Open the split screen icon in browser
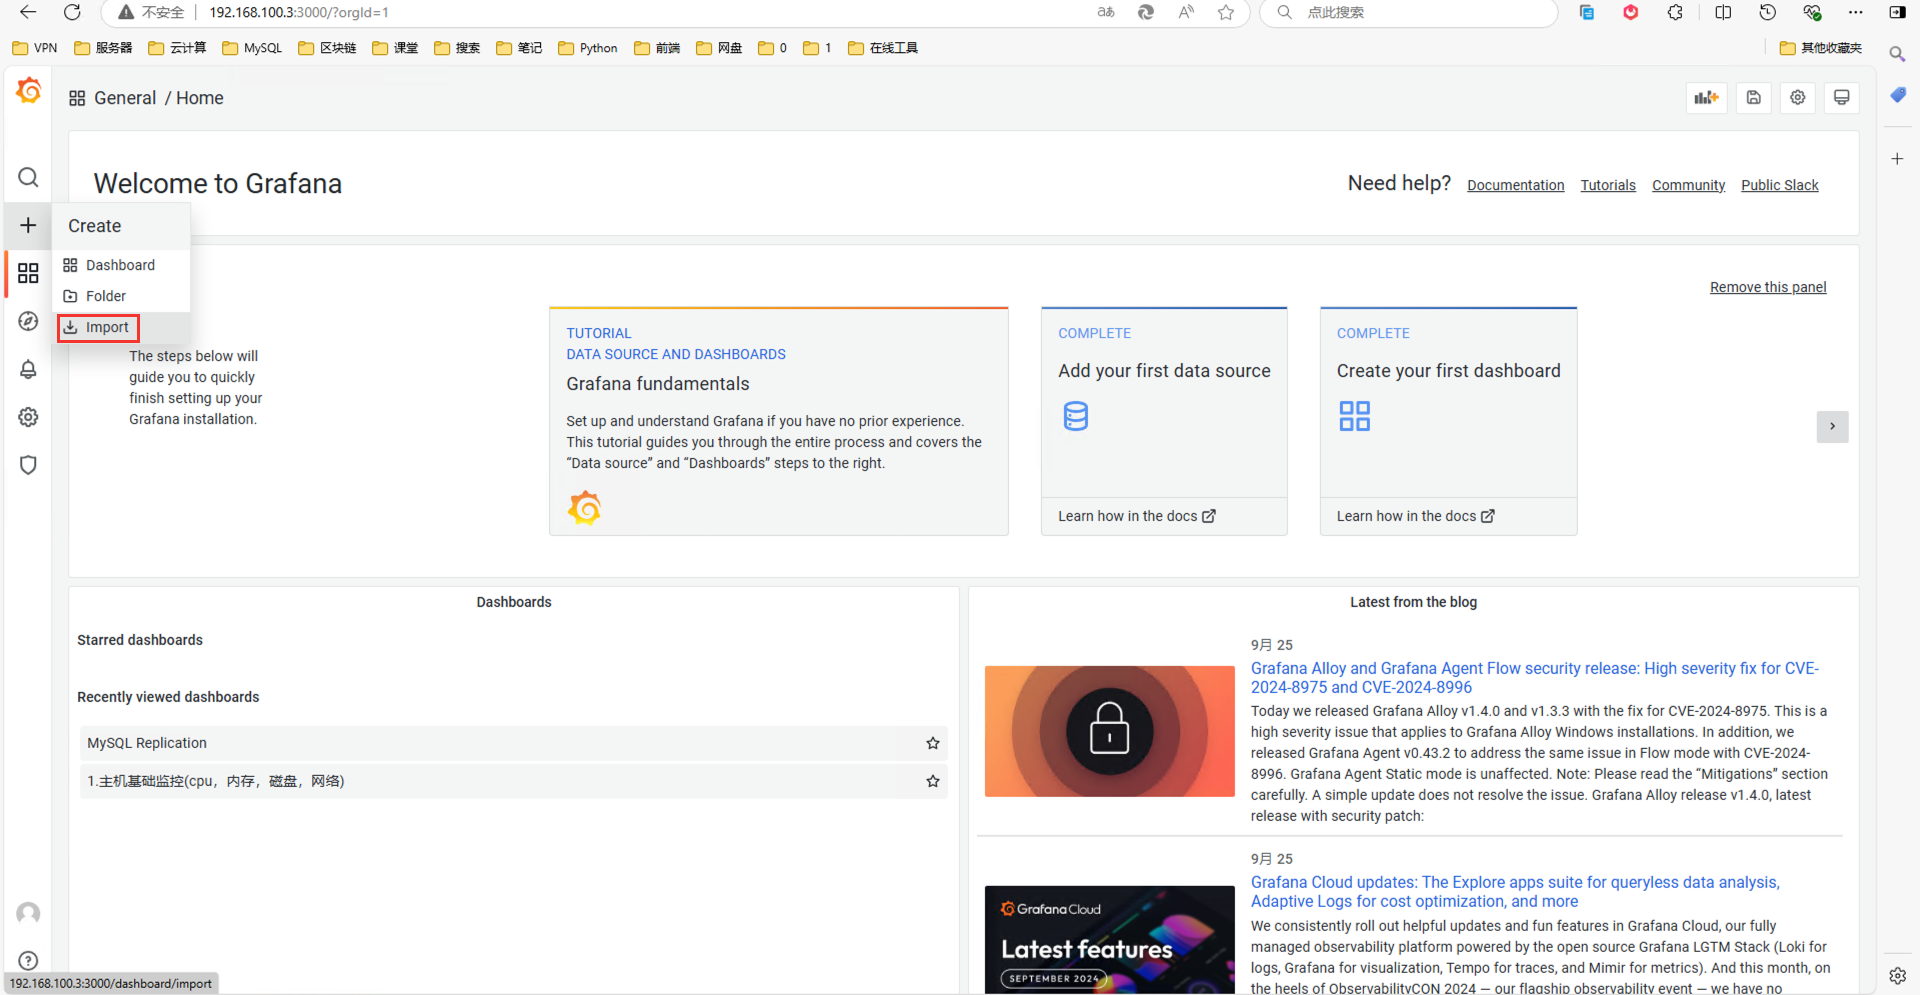The image size is (1920, 995). [1723, 12]
